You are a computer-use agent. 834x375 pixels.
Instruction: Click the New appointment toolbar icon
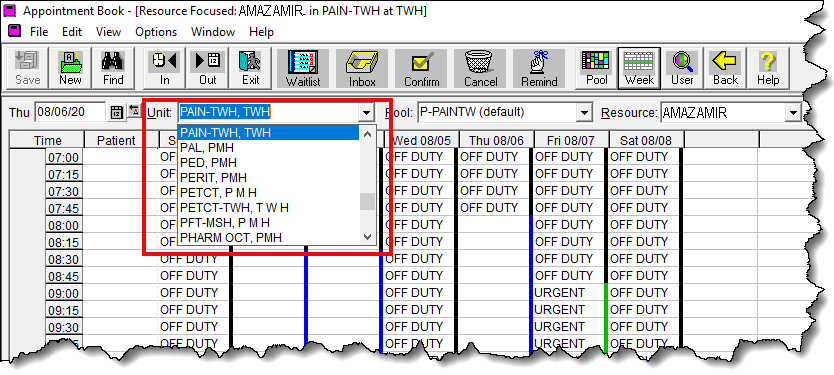70,69
